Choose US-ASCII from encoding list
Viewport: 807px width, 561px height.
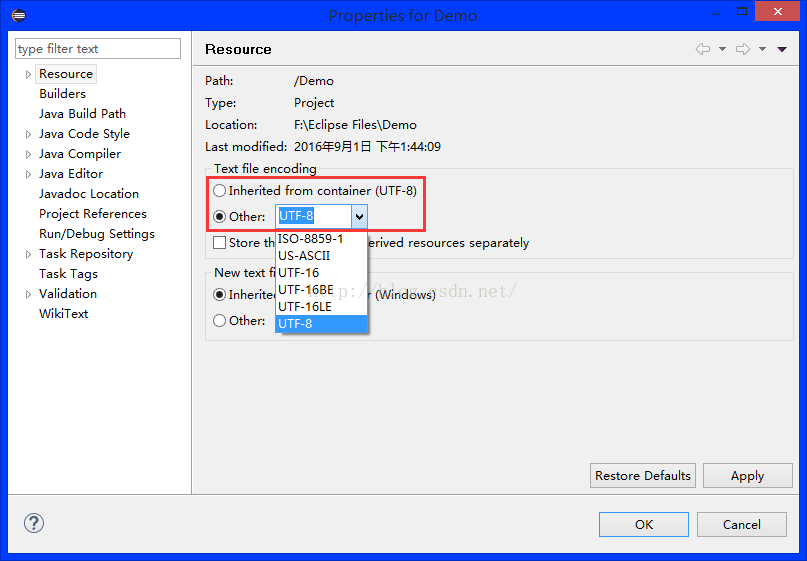point(322,256)
